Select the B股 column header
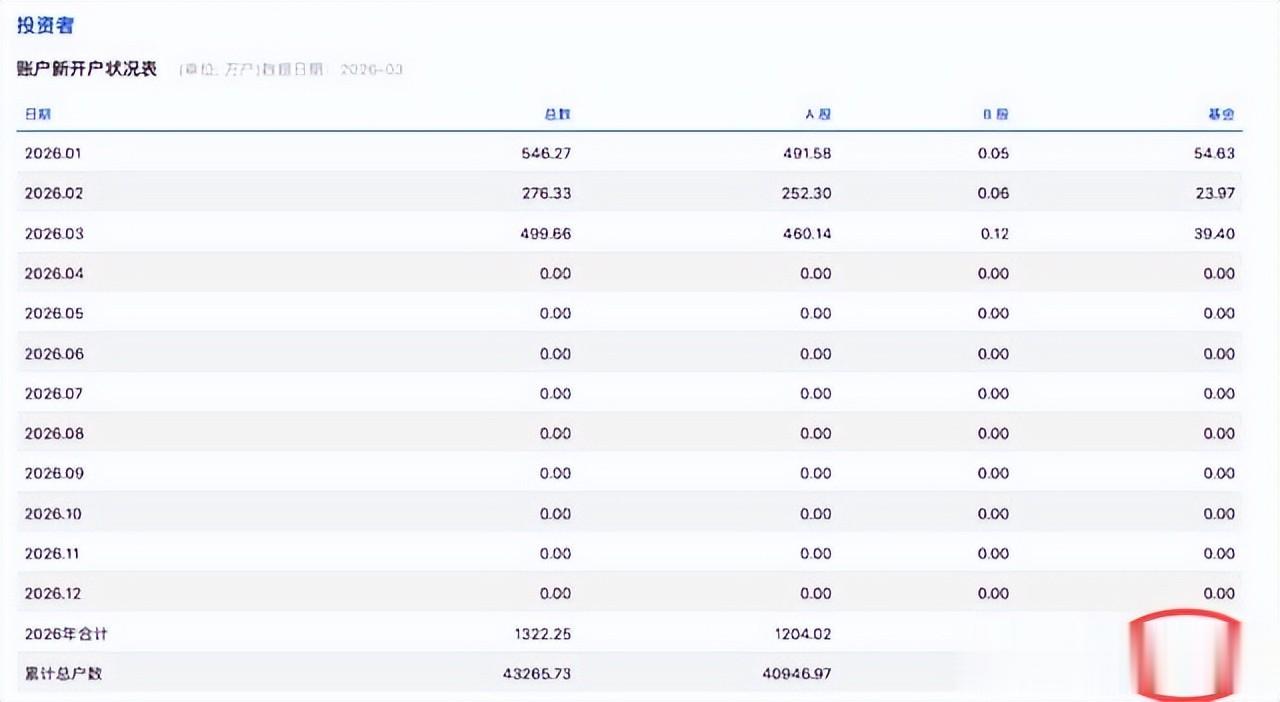 [995, 114]
